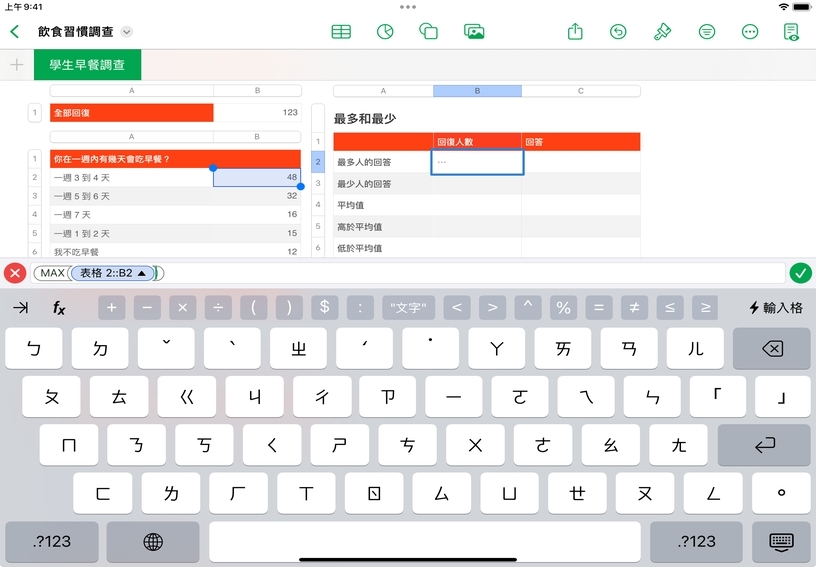Screen dimensions: 816x567
Task: Open the 表格 2::B2 reference dropdown triangle
Action: [x=142, y=273]
